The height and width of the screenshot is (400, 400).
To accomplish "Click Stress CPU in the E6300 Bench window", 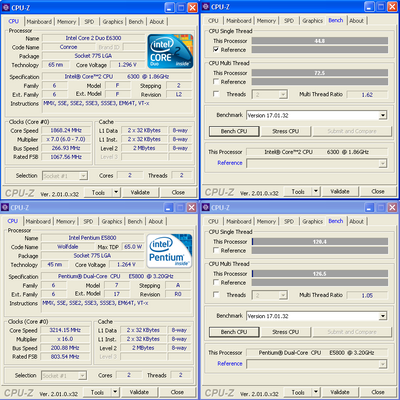I will 285,131.
